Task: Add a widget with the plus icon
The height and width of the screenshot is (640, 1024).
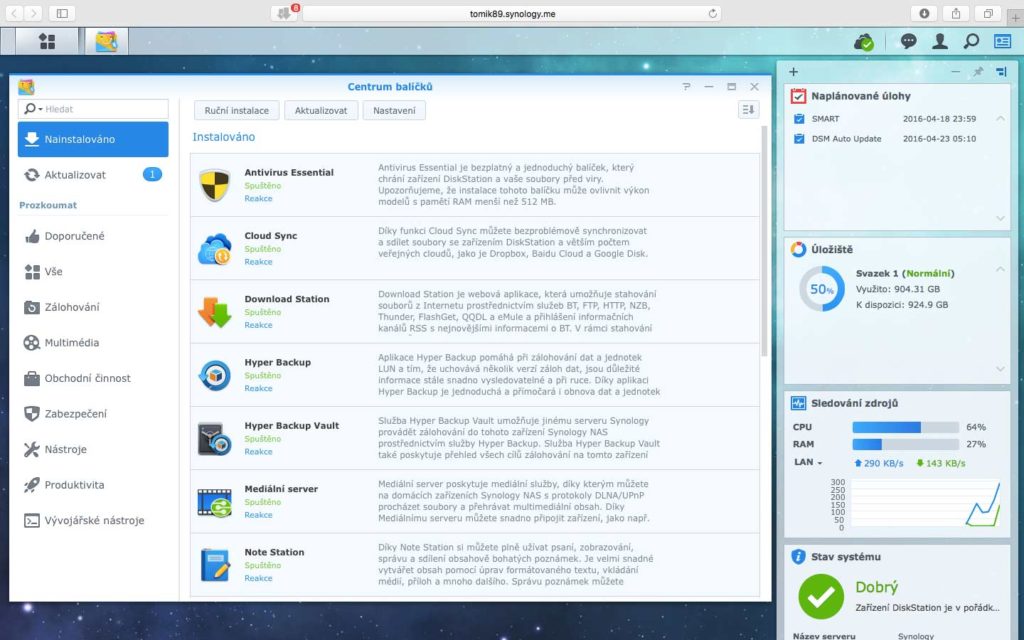Action: pos(793,72)
